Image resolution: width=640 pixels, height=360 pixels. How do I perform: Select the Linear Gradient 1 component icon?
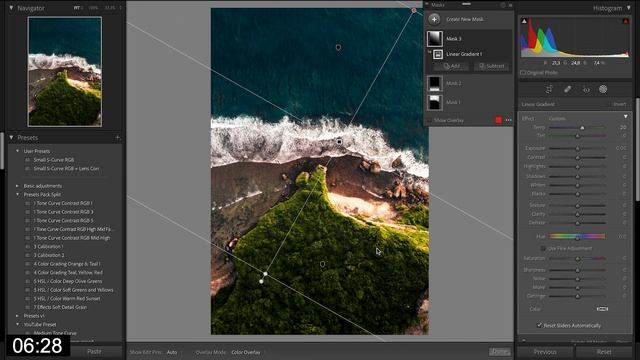click(x=438, y=54)
